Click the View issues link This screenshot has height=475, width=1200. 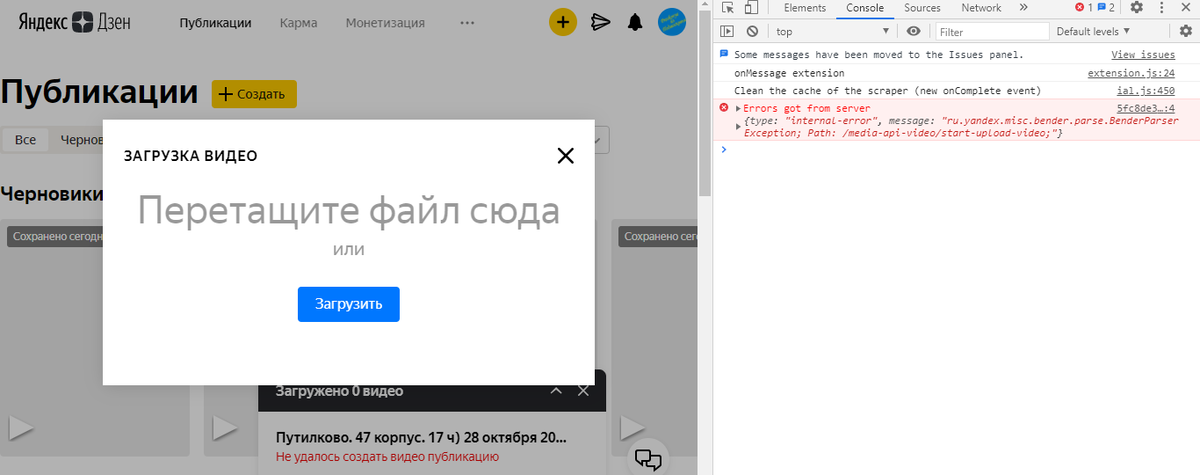1143,55
